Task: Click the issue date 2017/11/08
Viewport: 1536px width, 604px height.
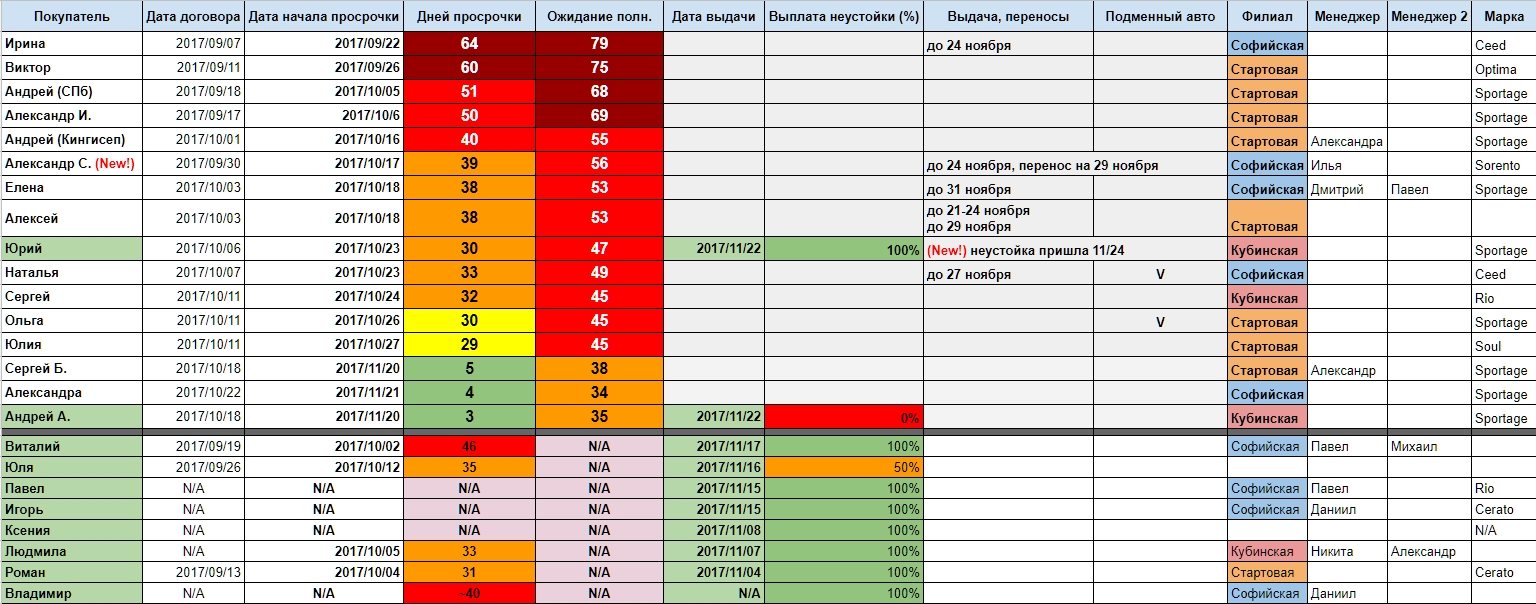Action: 714,531
